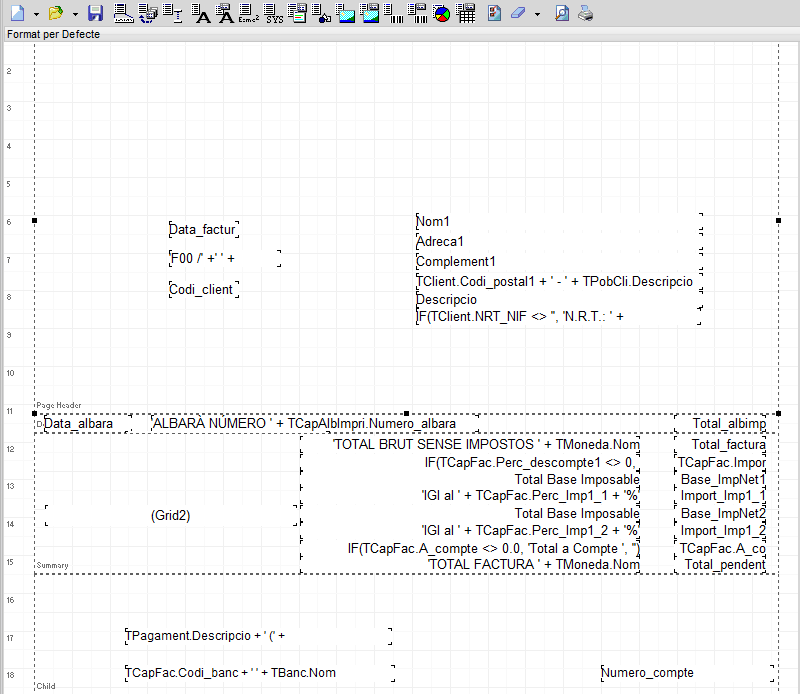Select the data-bound label A tool
The image size is (800, 694).
click(x=224, y=13)
